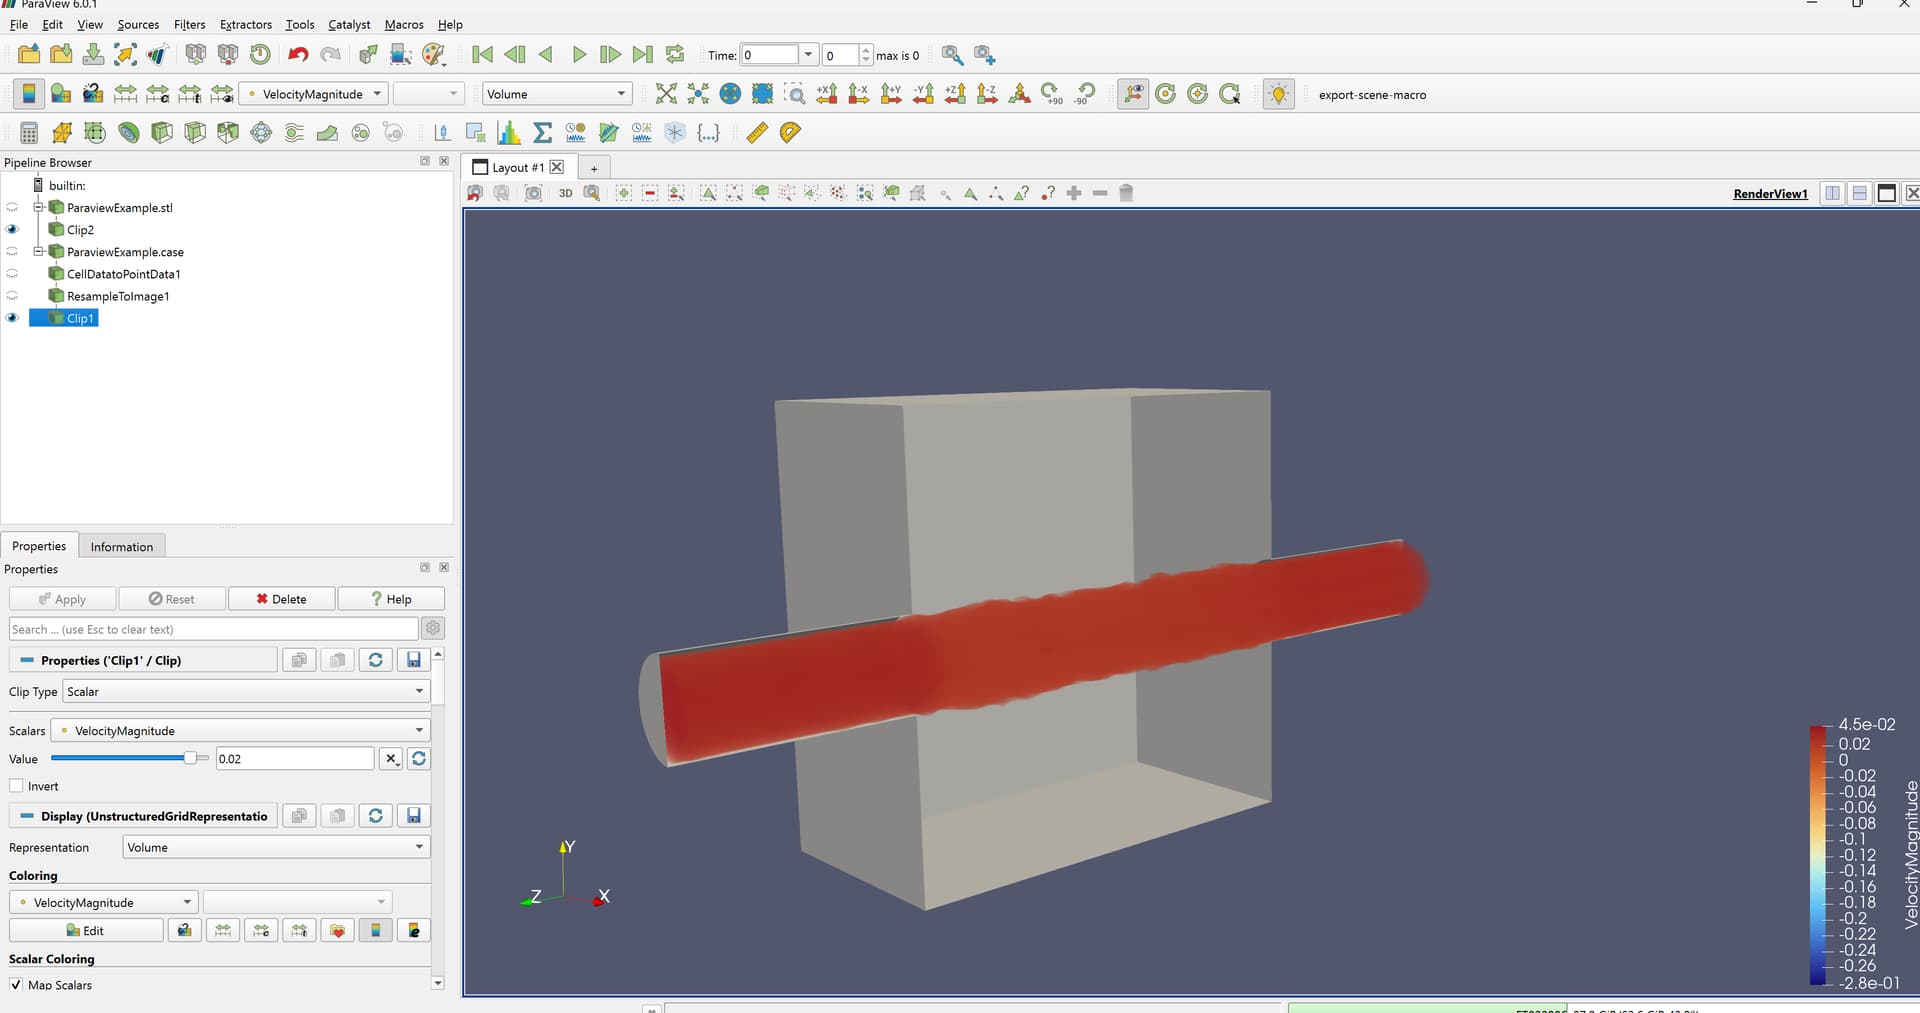The width and height of the screenshot is (1920, 1013).
Task: Switch to the Information tab
Action: pos(122,547)
